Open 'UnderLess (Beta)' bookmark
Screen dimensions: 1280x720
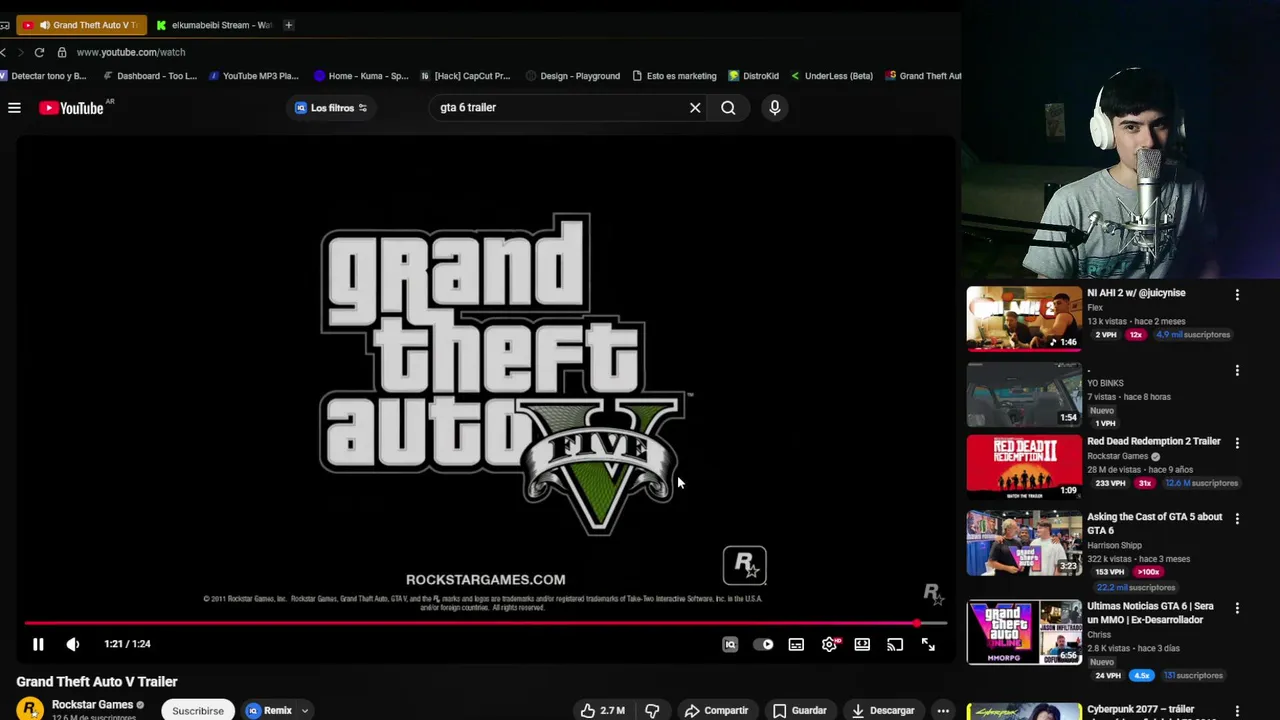pyautogui.click(x=832, y=76)
